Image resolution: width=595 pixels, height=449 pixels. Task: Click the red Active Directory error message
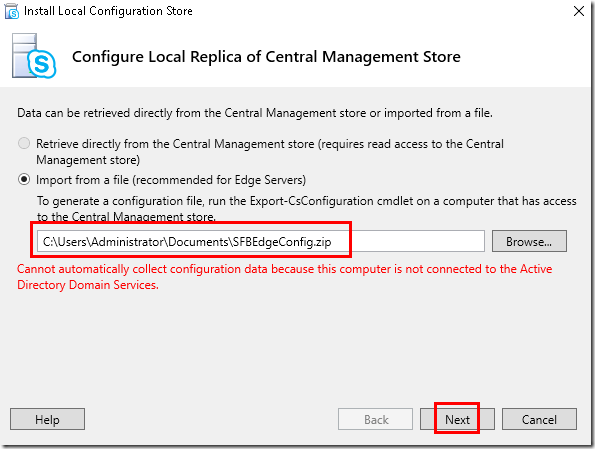pos(284,277)
